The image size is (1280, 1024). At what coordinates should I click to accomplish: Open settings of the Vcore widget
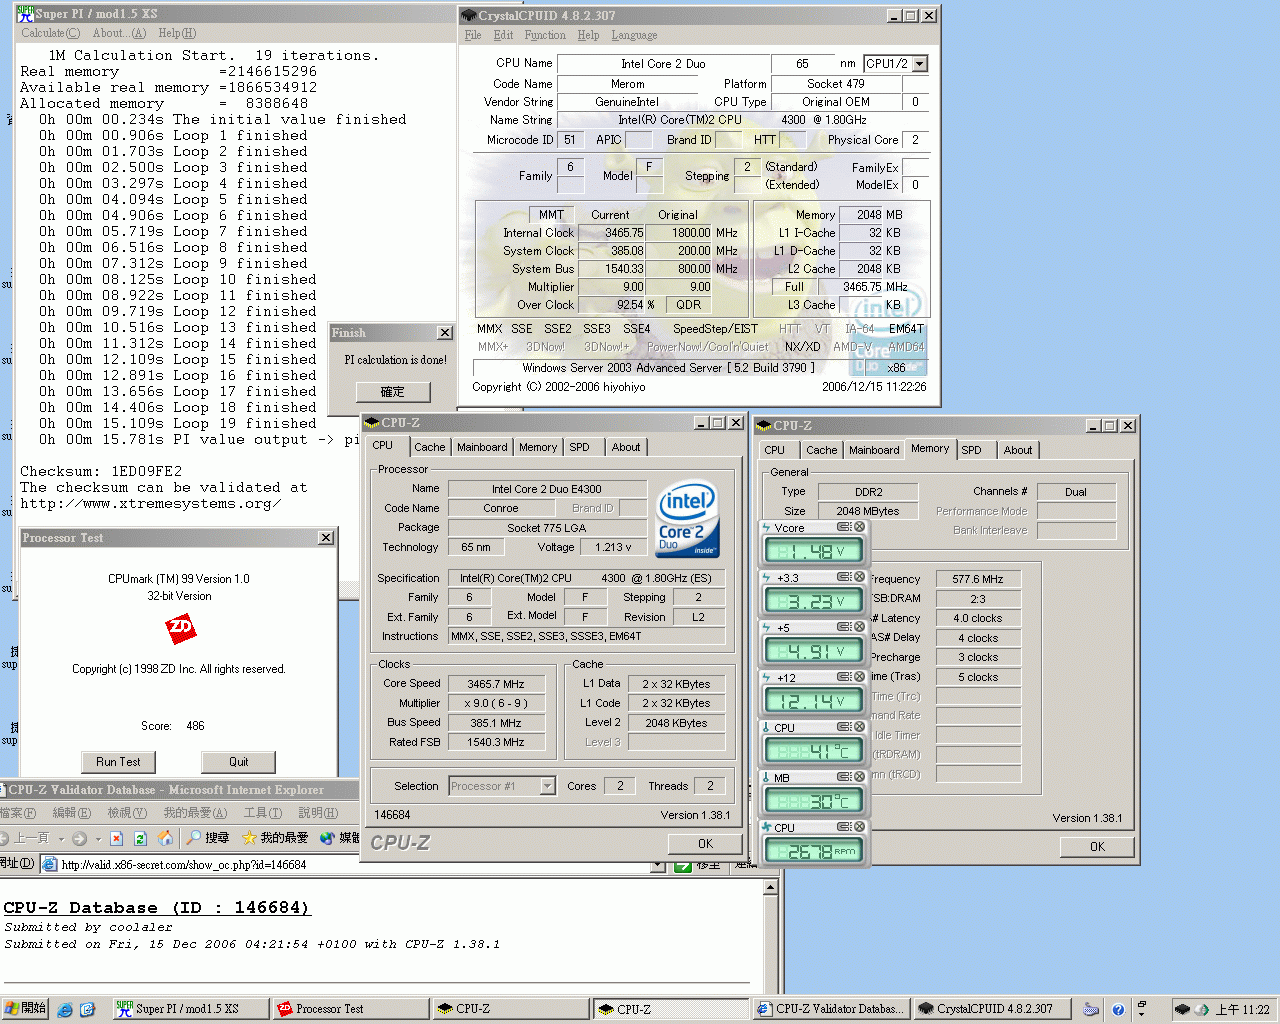[844, 527]
